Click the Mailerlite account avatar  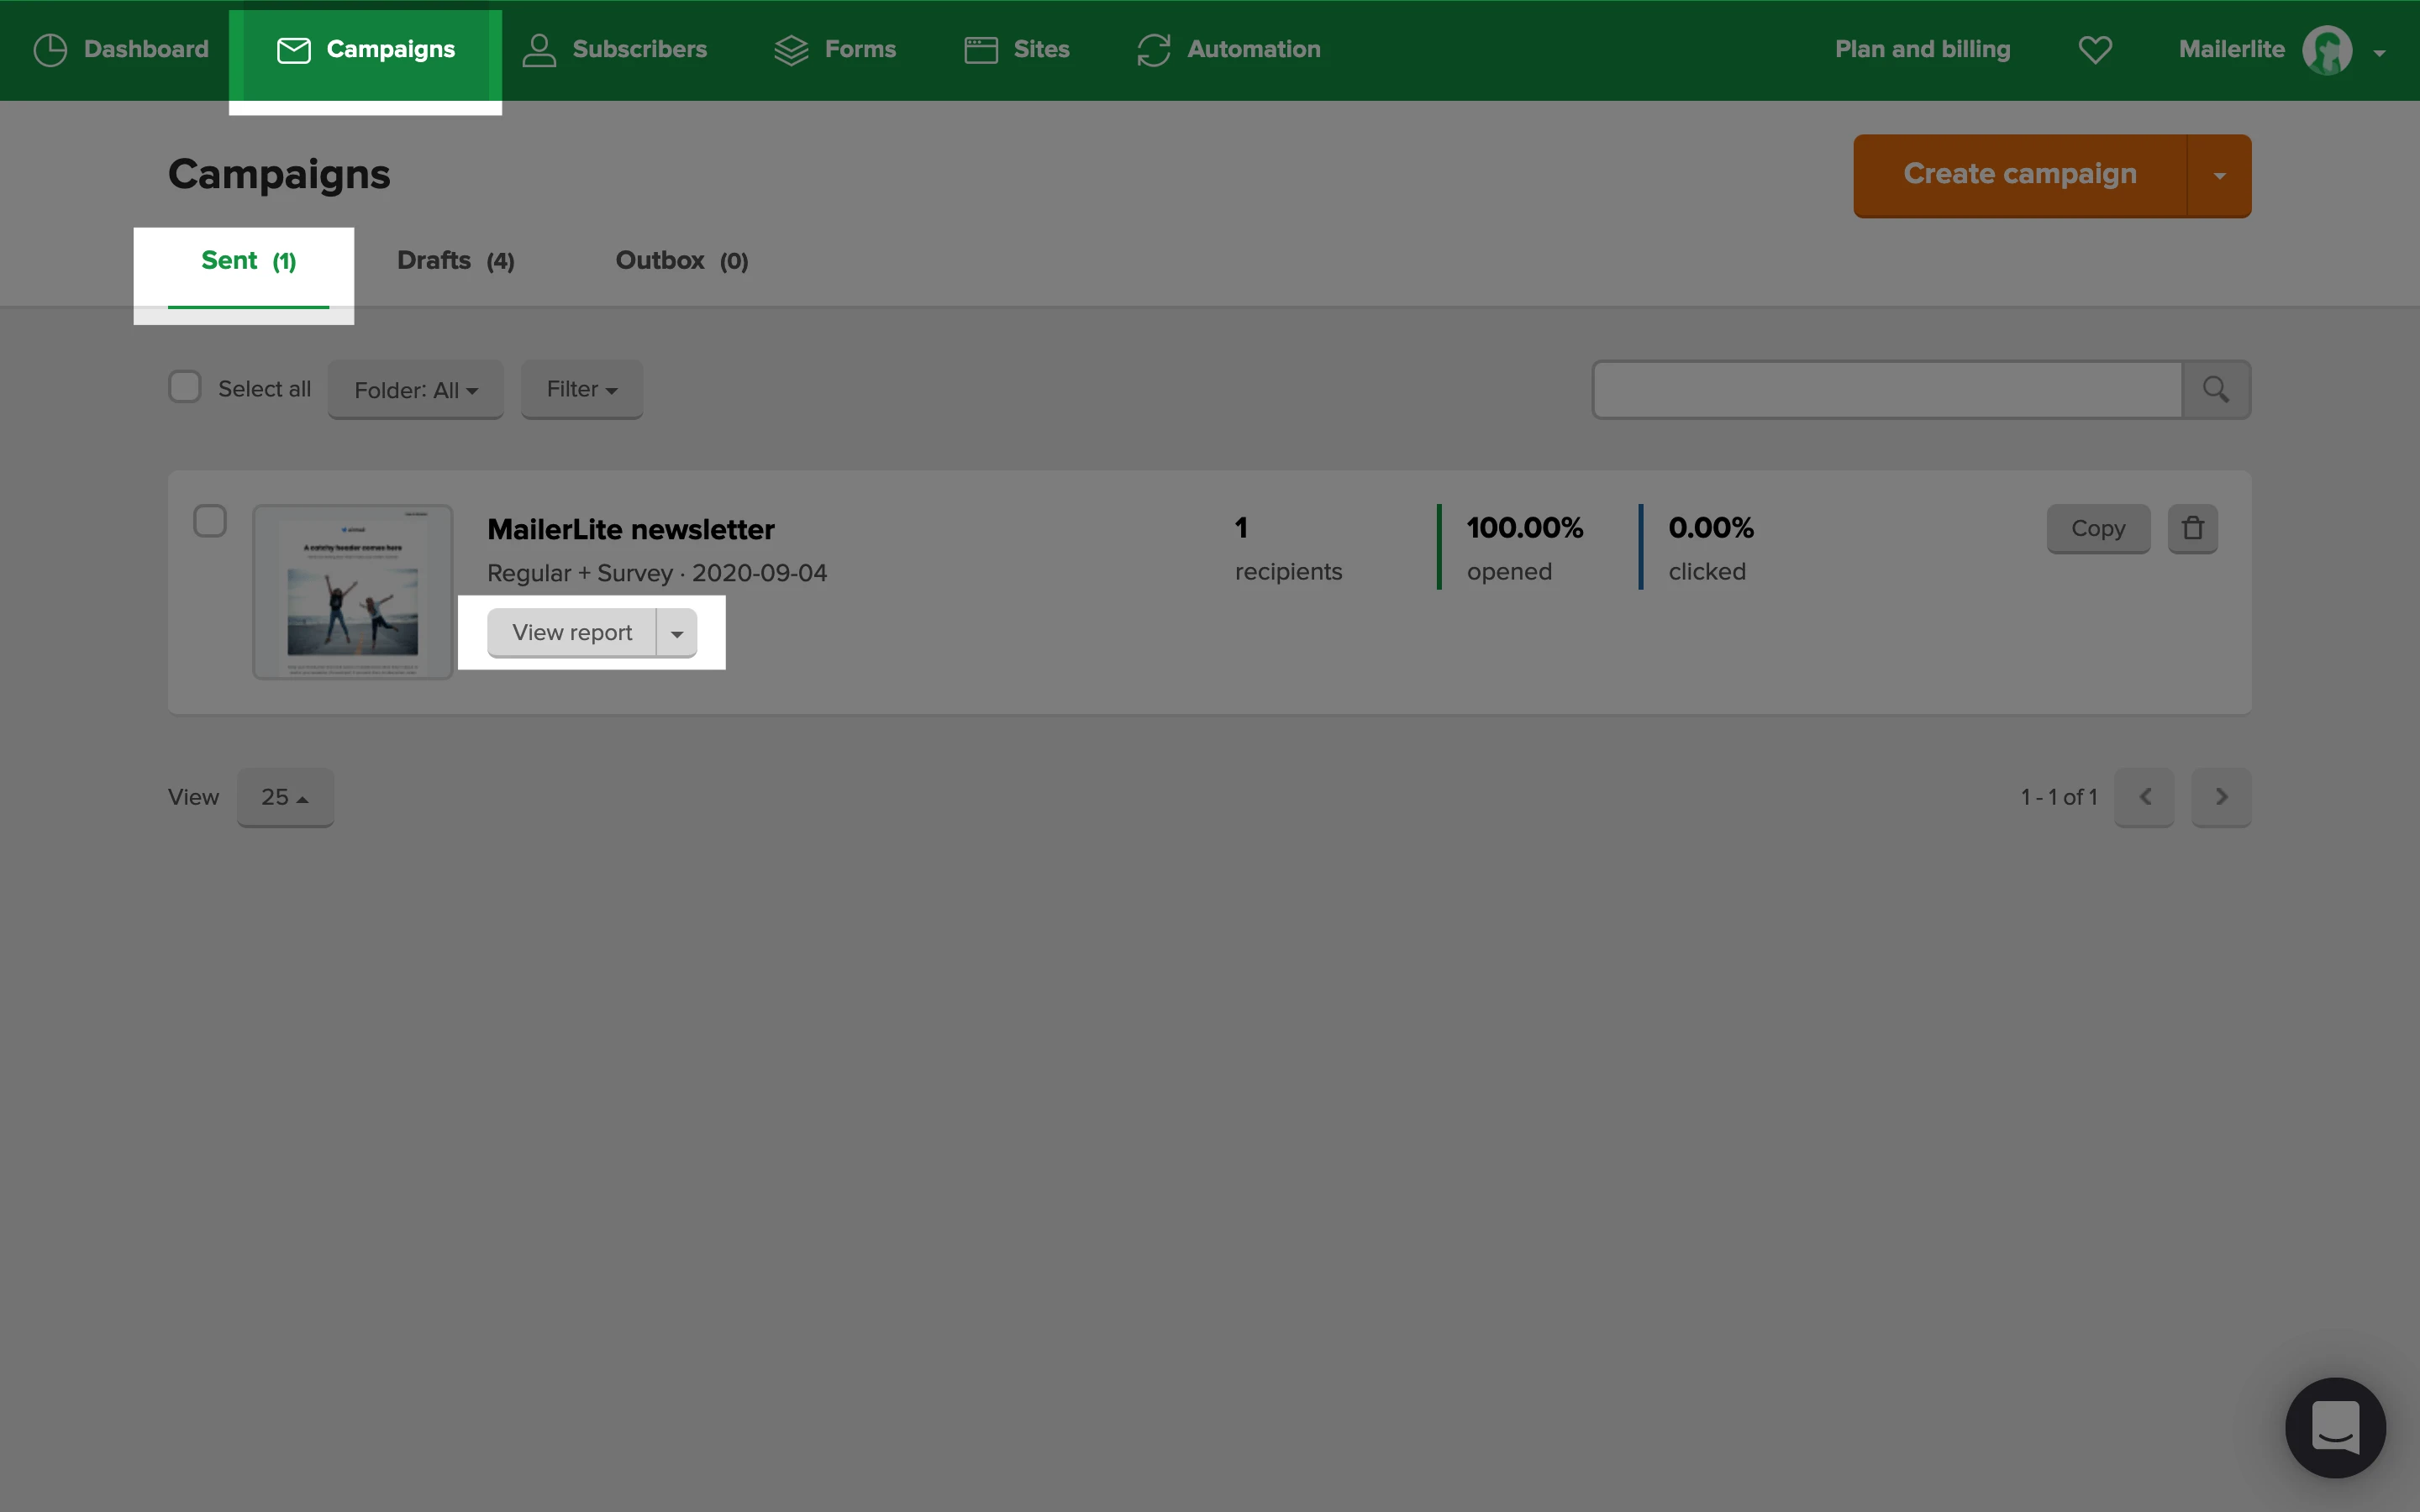(x=2327, y=50)
